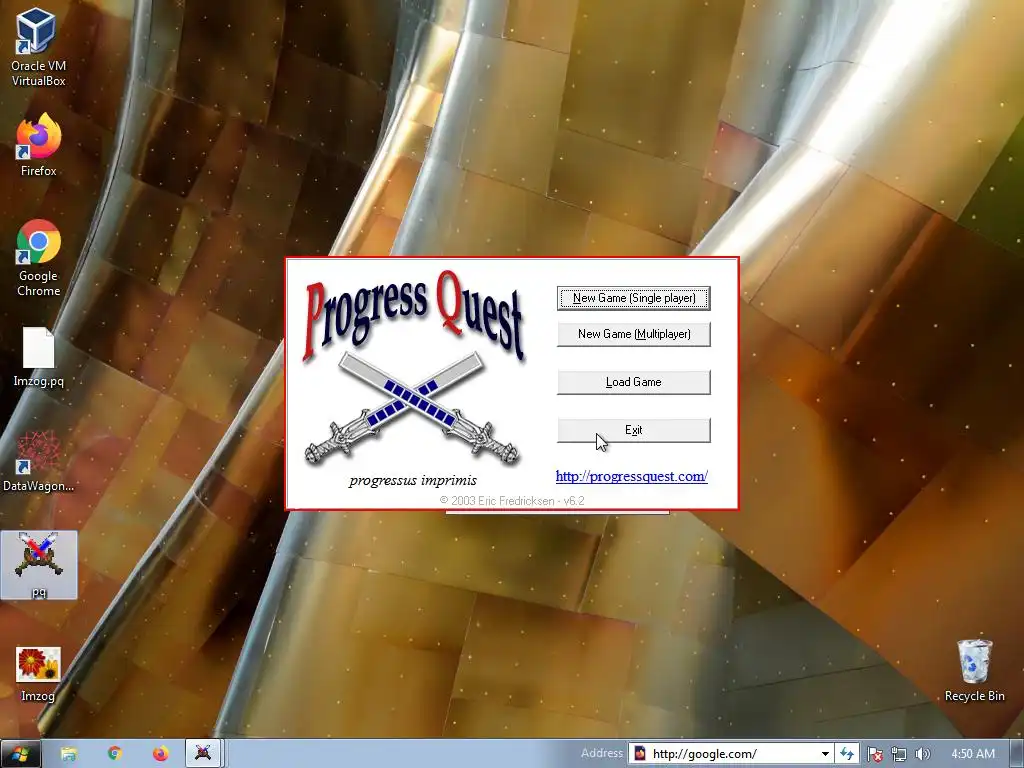Viewport: 1024px width, 768px height.
Task: Open the Windows Start menu
Action: 20,754
